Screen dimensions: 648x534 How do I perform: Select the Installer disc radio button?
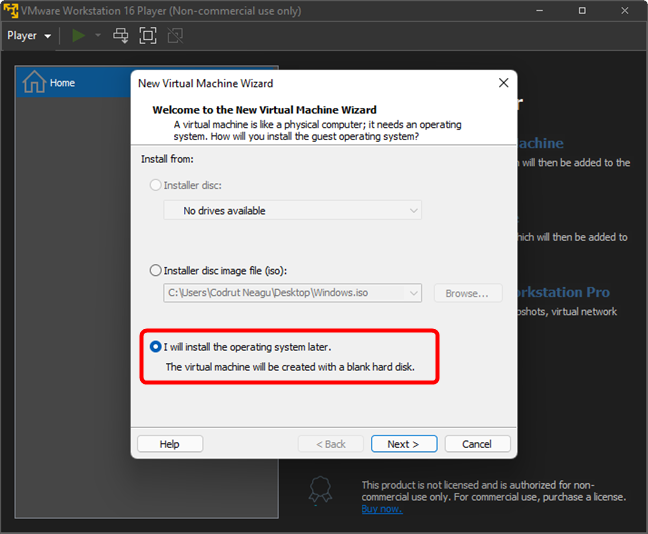[x=155, y=185]
